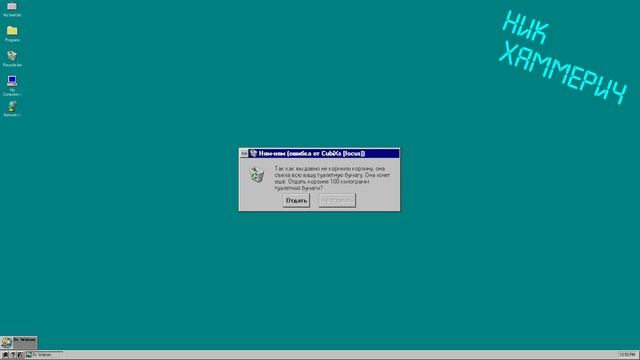The height and width of the screenshot is (360, 640).
Task: Click the small bin icon in title bar
Action: click(253, 153)
